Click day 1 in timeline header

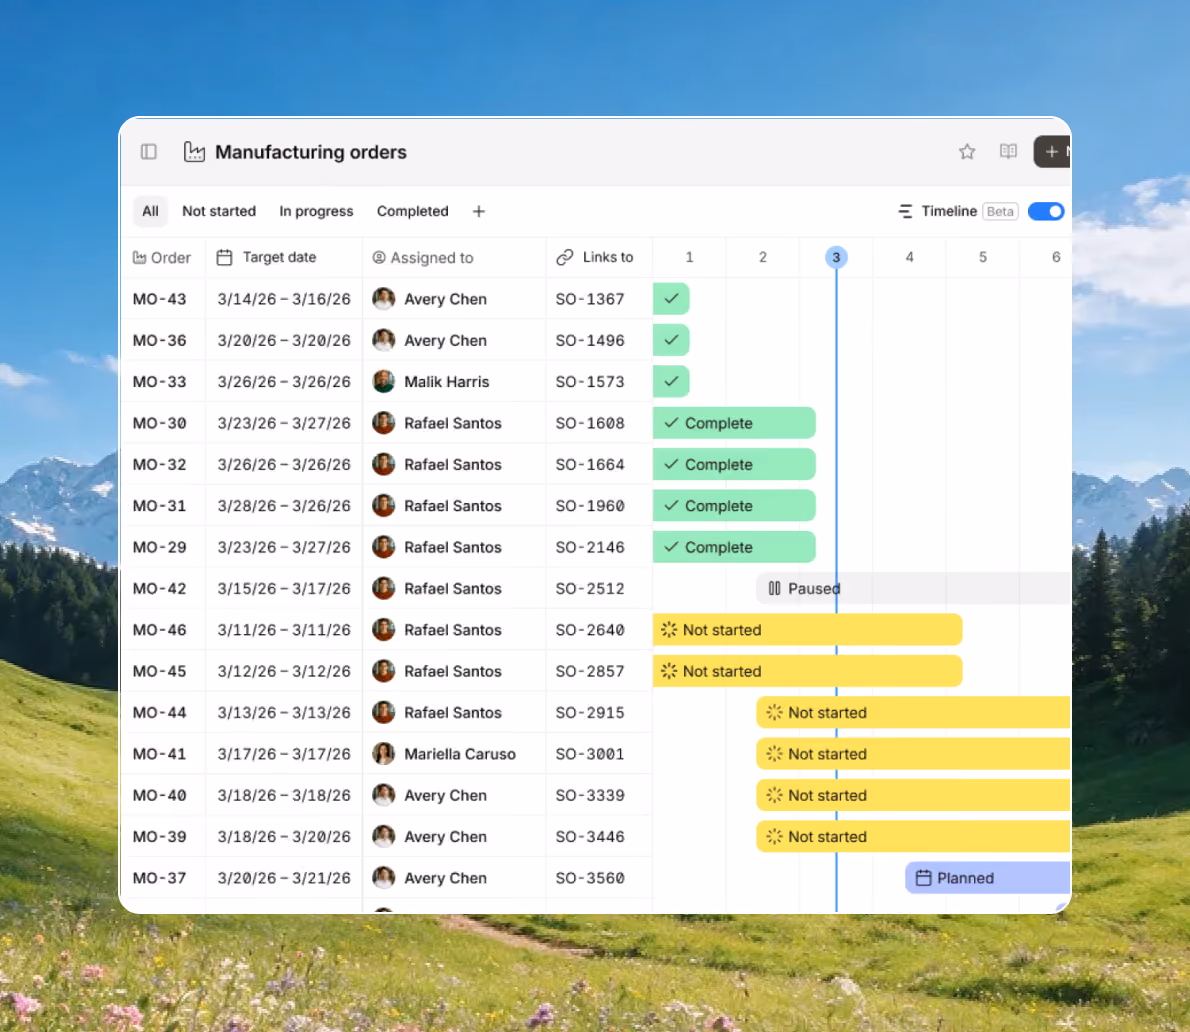coord(689,257)
